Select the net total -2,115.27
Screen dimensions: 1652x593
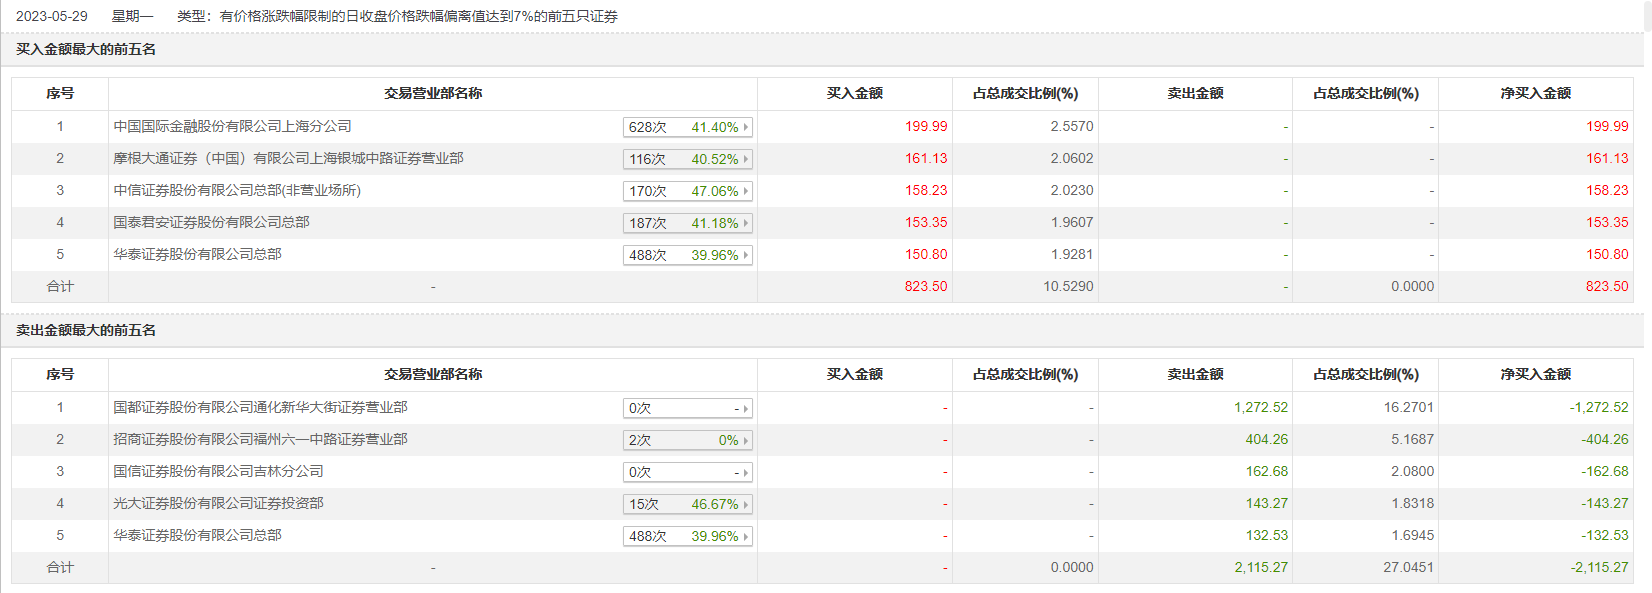[x=1599, y=567]
